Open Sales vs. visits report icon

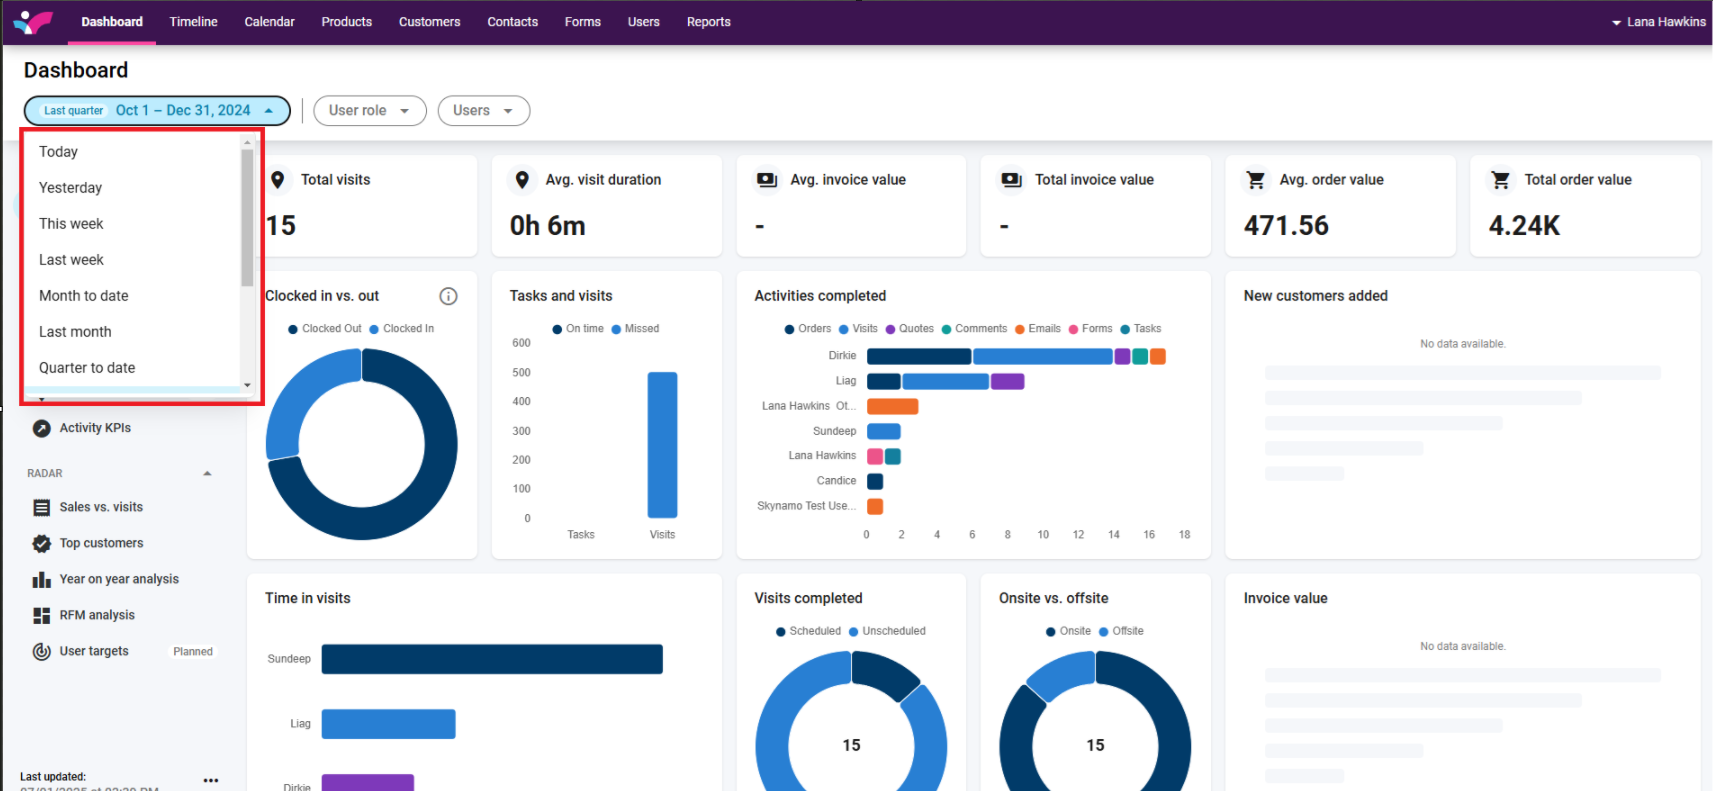coord(41,508)
